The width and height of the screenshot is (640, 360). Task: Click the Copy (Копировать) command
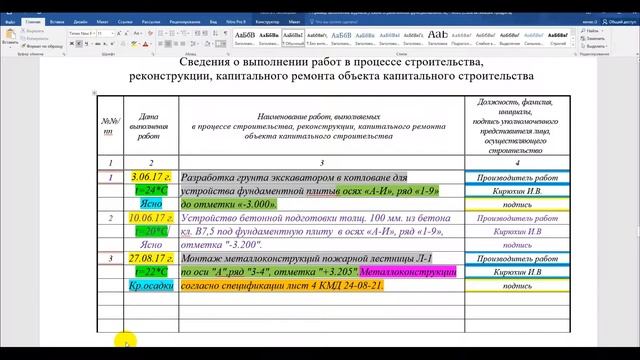(35, 38)
